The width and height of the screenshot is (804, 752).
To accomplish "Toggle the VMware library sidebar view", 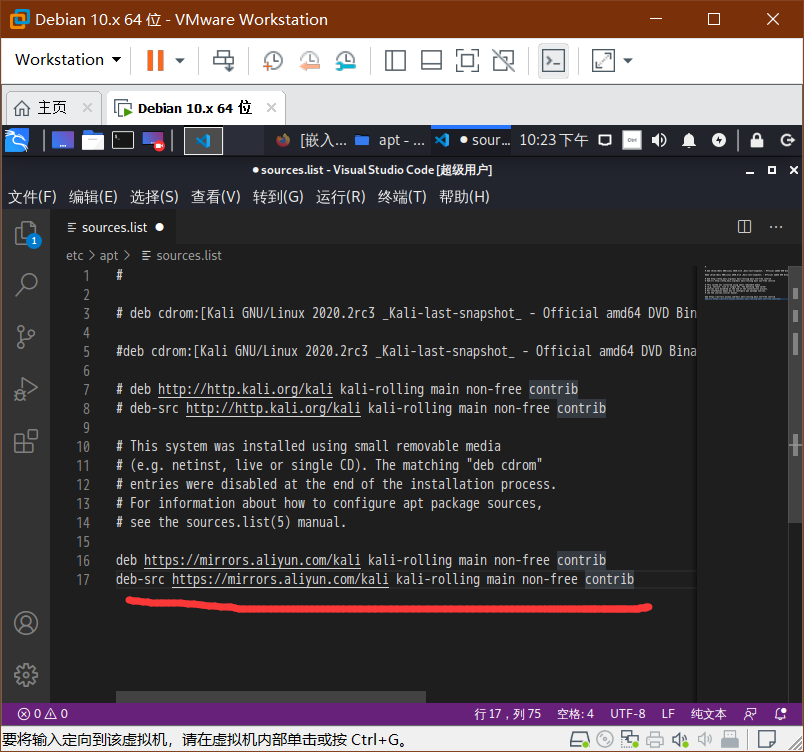I will [x=395, y=60].
